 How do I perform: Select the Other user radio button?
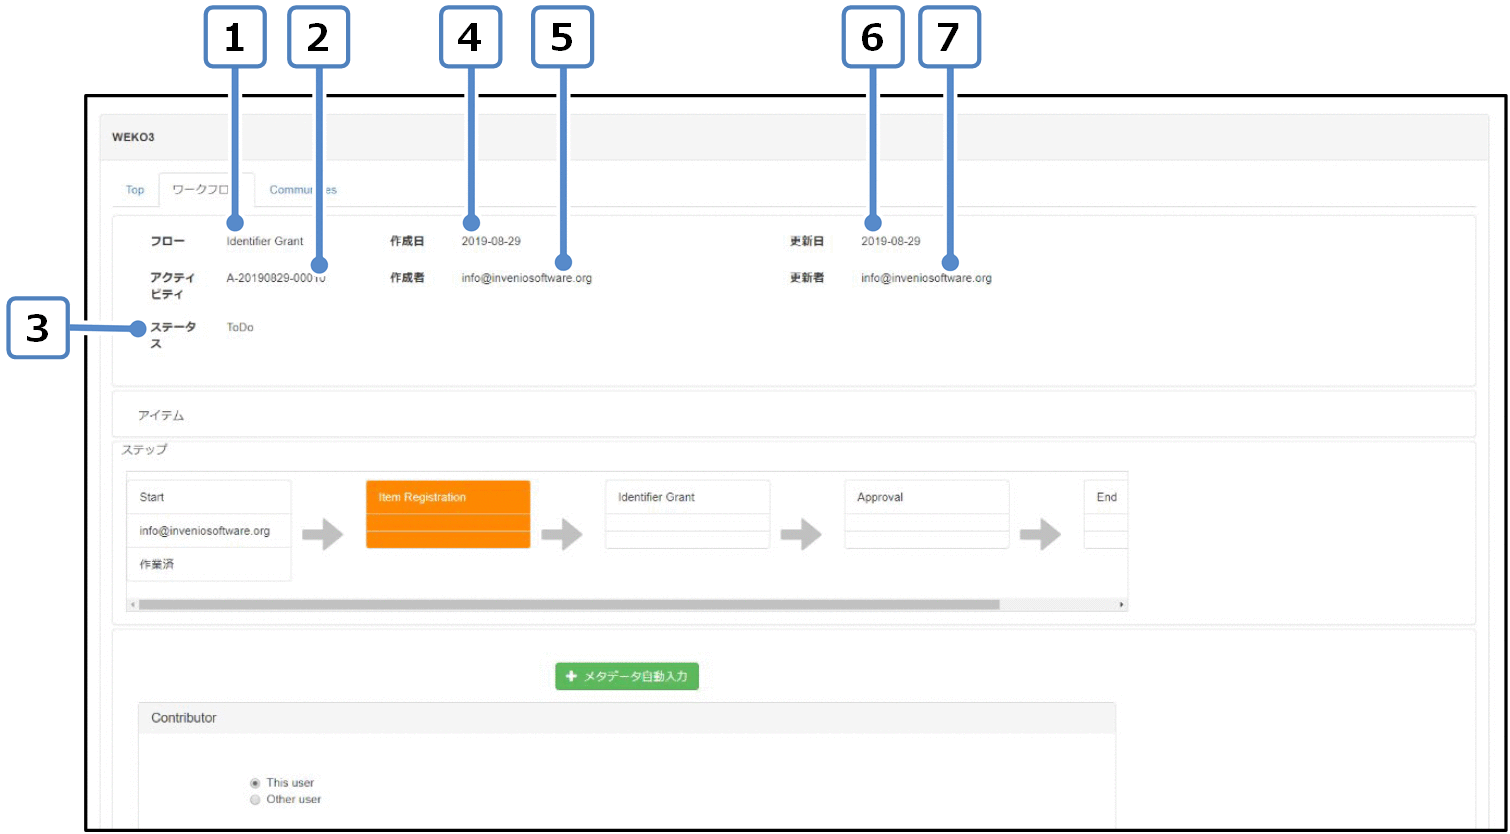click(256, 800)
